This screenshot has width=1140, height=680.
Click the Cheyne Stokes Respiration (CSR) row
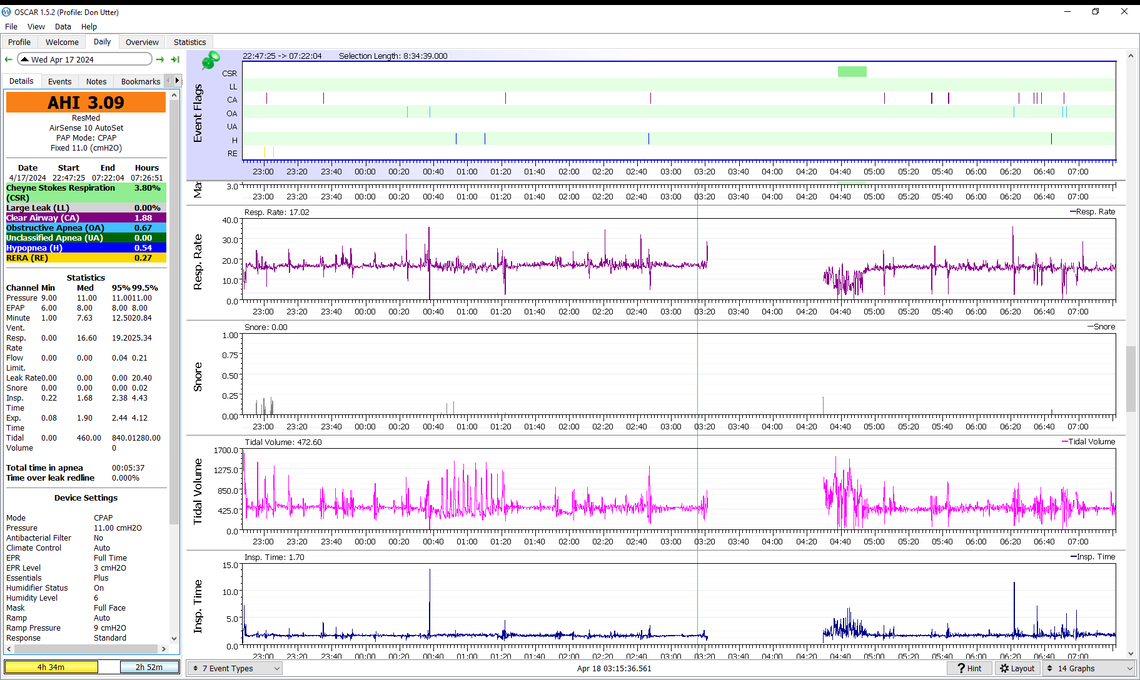tap(86, 193)
